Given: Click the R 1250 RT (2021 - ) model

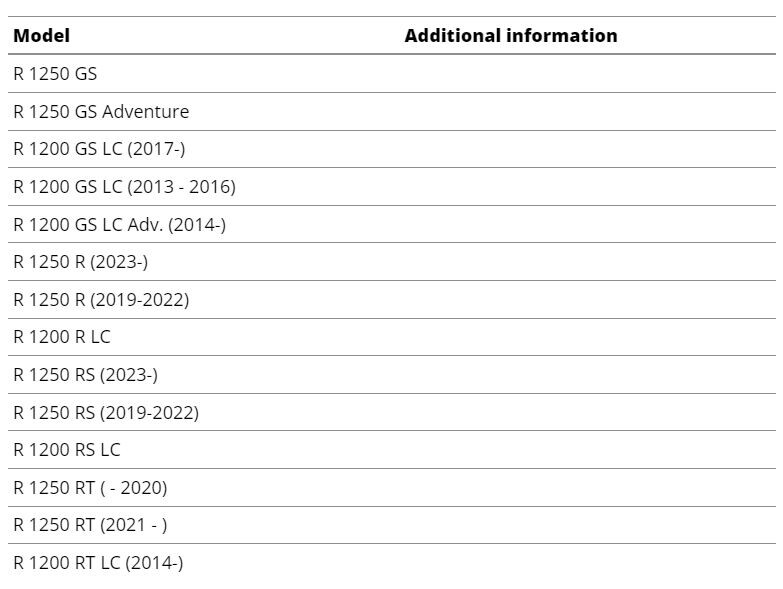Looking at the screenshot, I should (90, 525).
